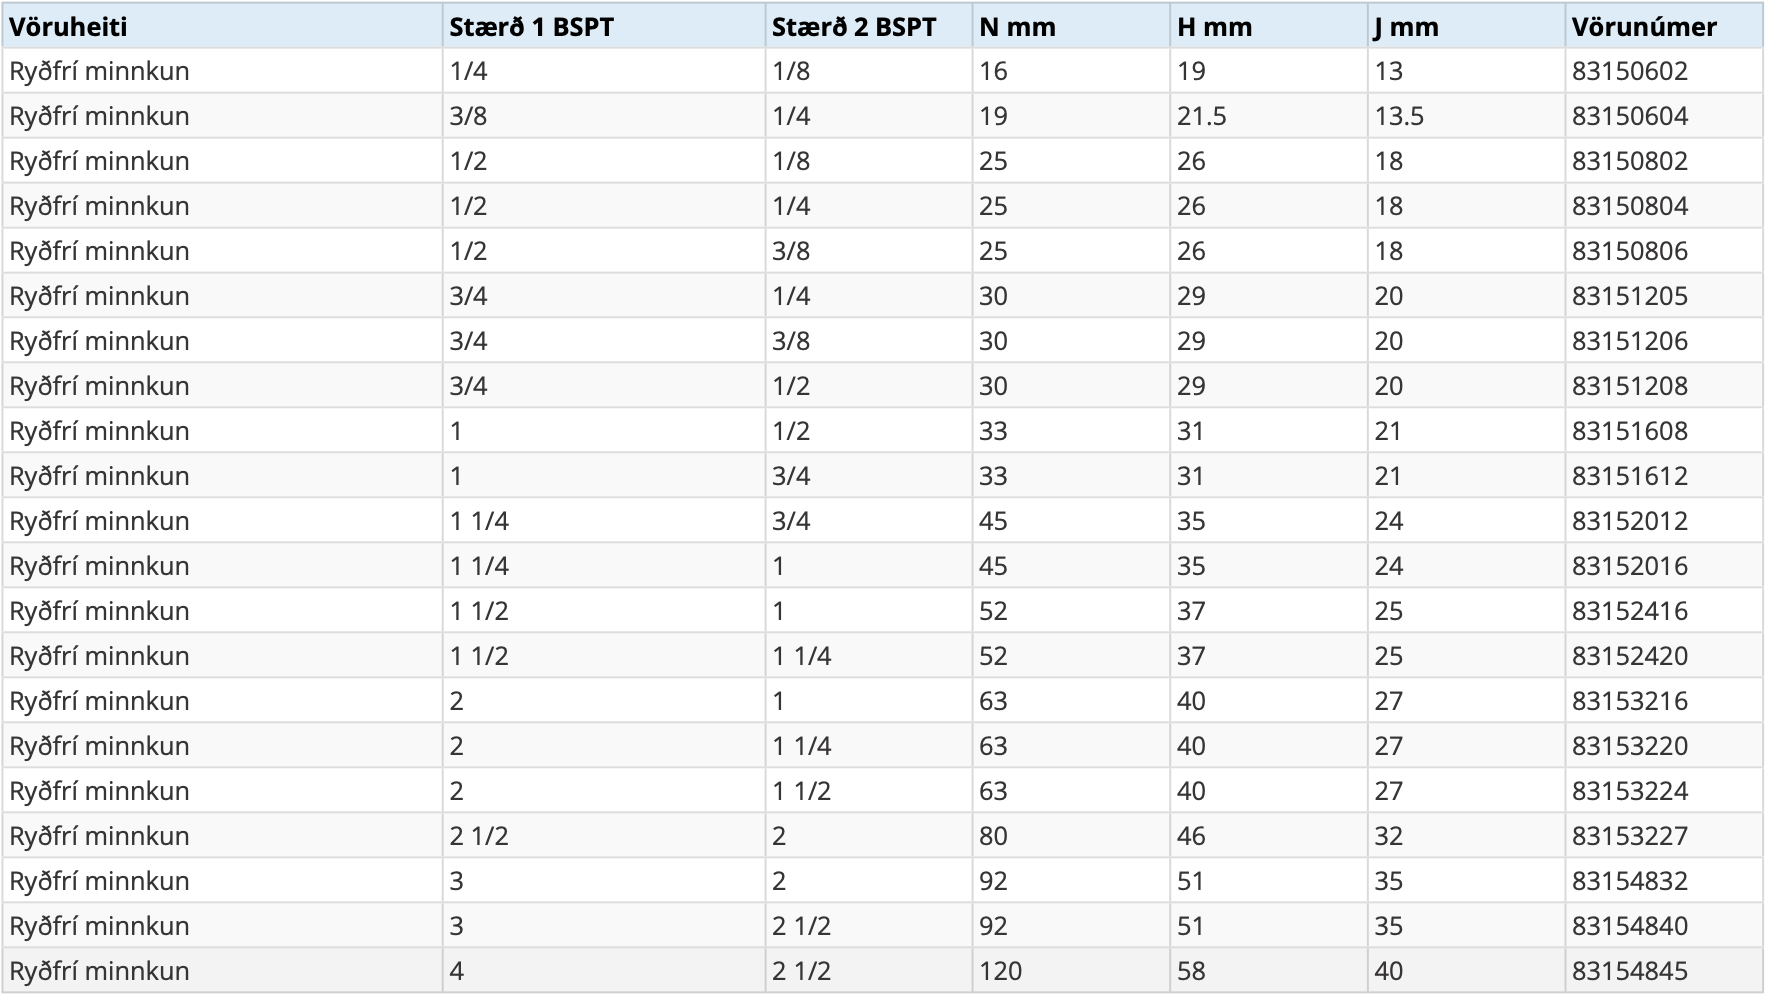Click the 21.5 value in H mm column
1766x998 pixels.
tap(1201, 116)
